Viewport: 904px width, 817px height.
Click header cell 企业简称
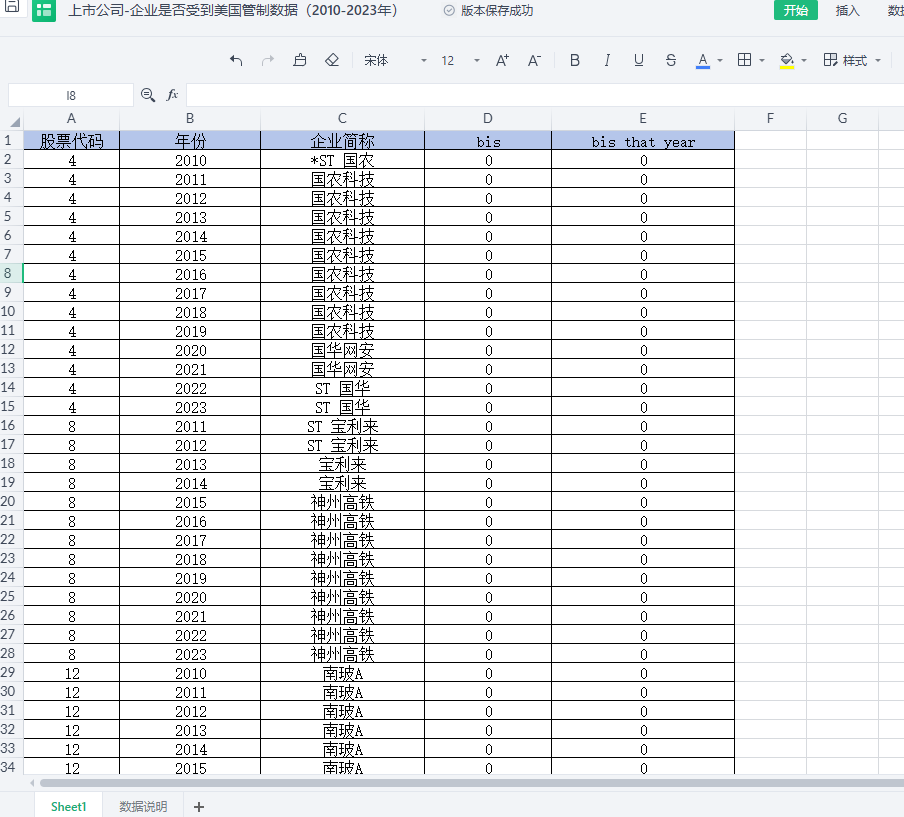coord(342,141)
